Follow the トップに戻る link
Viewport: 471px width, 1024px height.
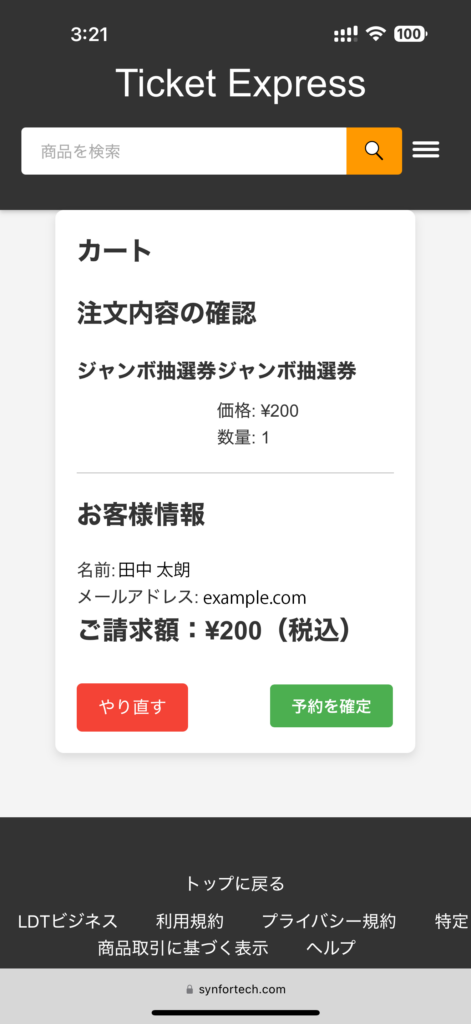(235, 884)
